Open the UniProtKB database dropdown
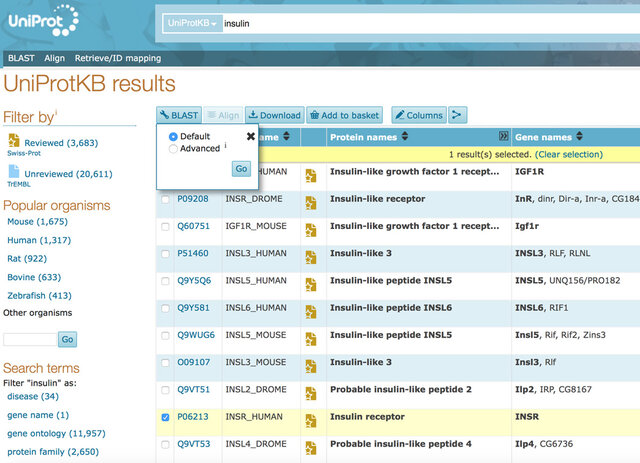 (x=192, y=23)
